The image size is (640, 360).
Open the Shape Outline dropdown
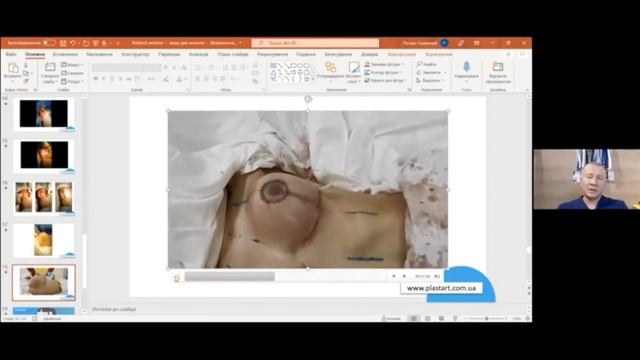tap(384, 73)
